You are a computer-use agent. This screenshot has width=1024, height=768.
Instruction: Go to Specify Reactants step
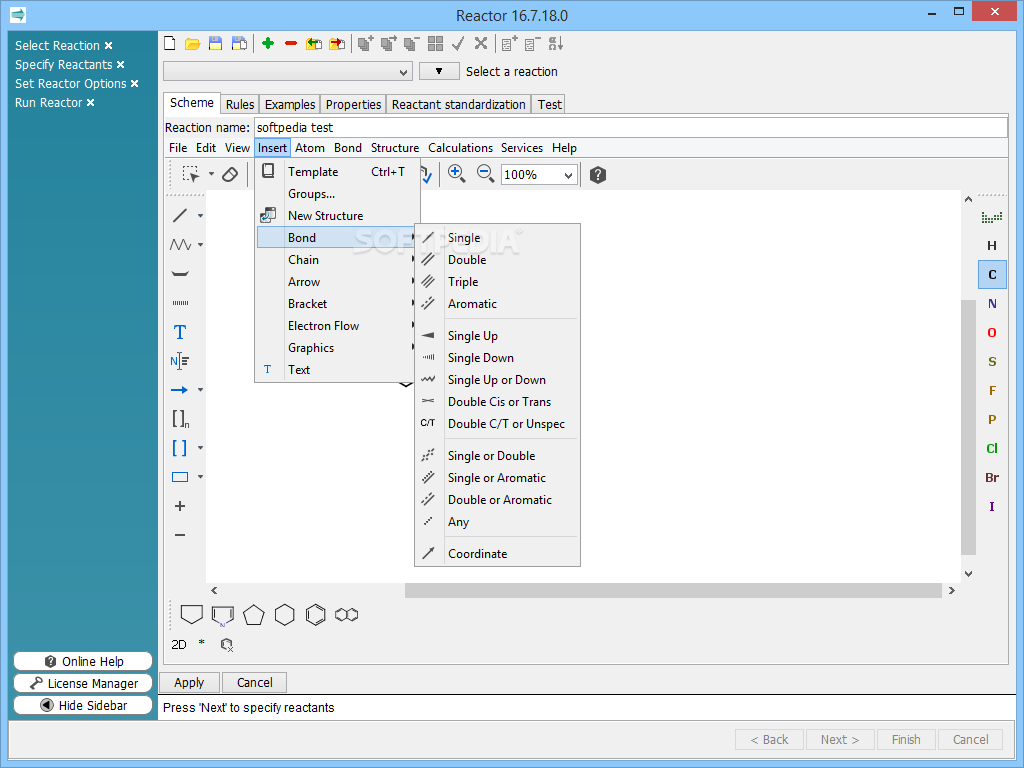(63, 65)
